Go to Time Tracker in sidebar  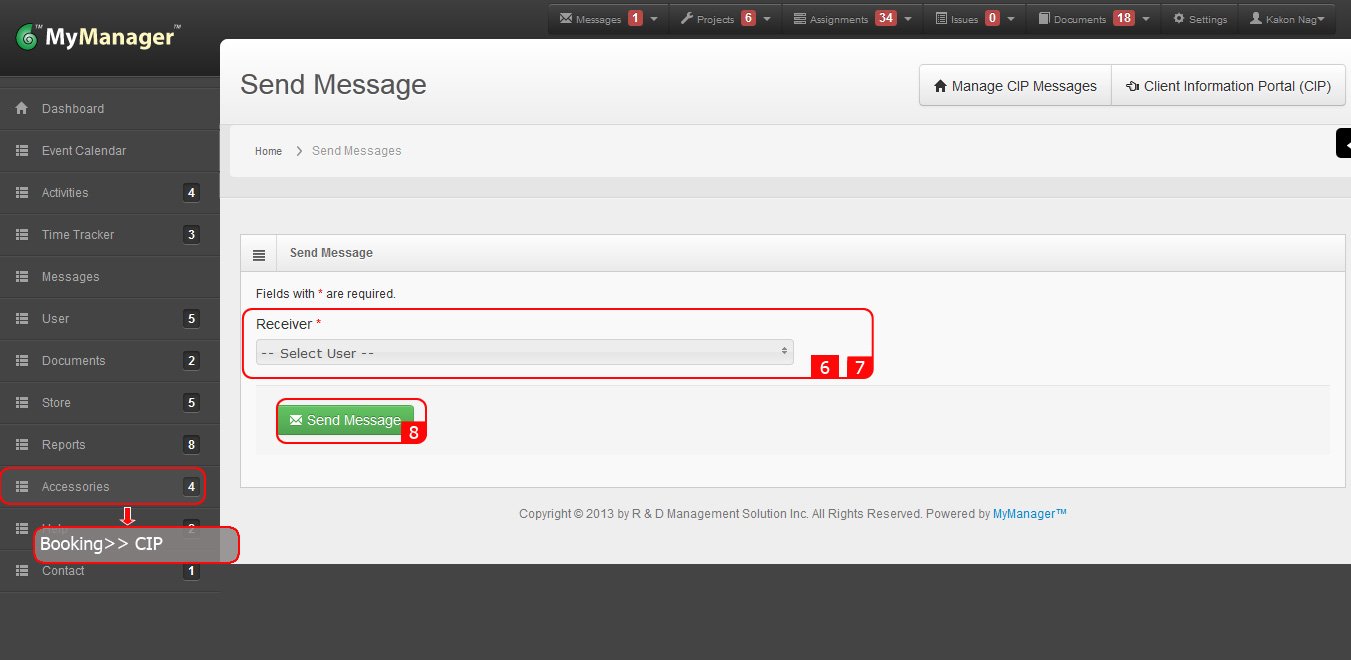click(x=78, y=235)
